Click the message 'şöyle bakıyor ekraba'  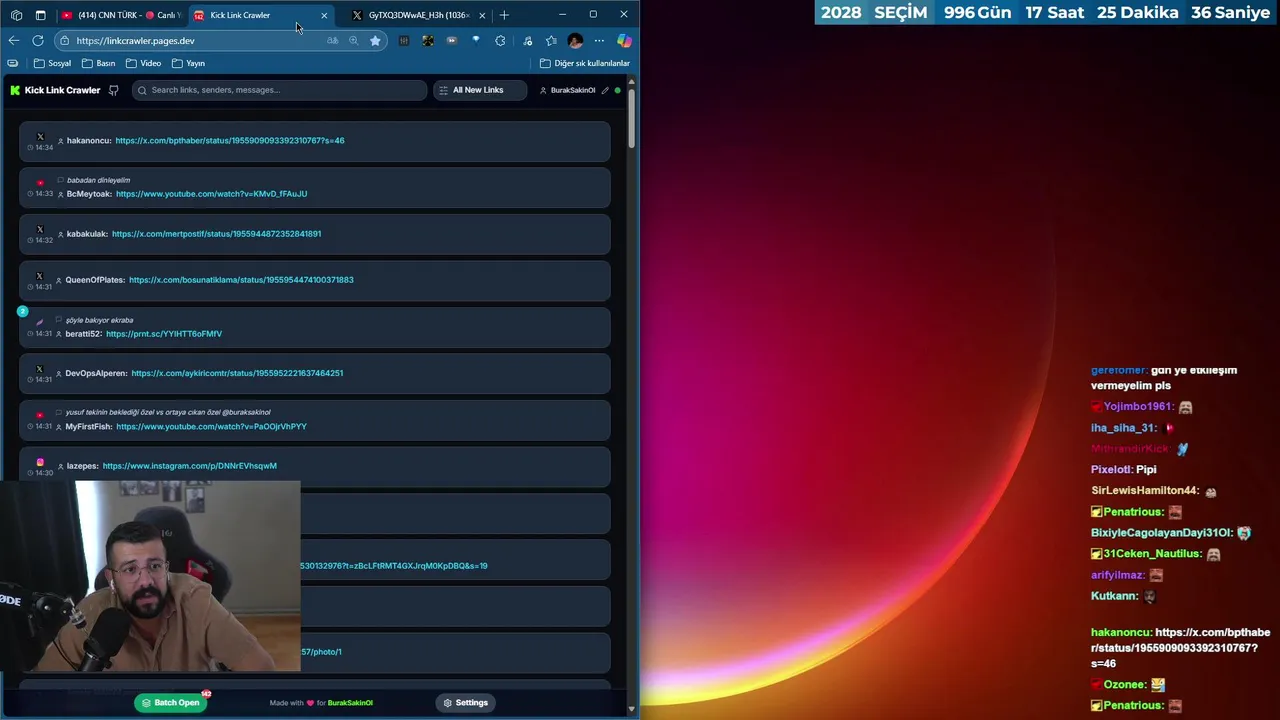click(x=99, y=320)
